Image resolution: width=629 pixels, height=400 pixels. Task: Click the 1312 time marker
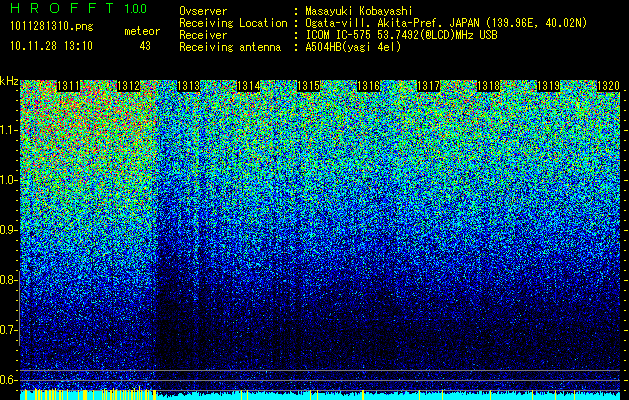click(129, 86)
